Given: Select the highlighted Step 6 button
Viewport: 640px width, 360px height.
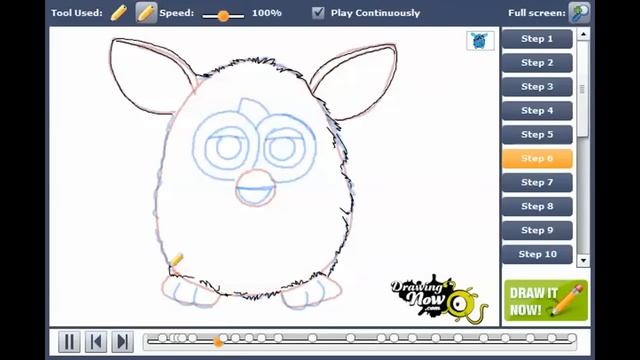Looking at the screenshot, I should tap(537, 158).
